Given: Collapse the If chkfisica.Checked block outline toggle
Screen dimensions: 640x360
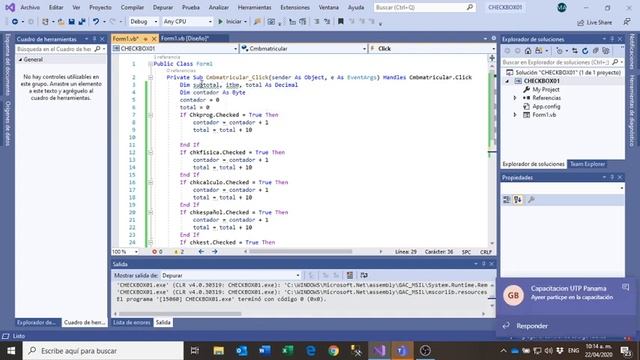Looking at the screenshot, I should 151,153.
